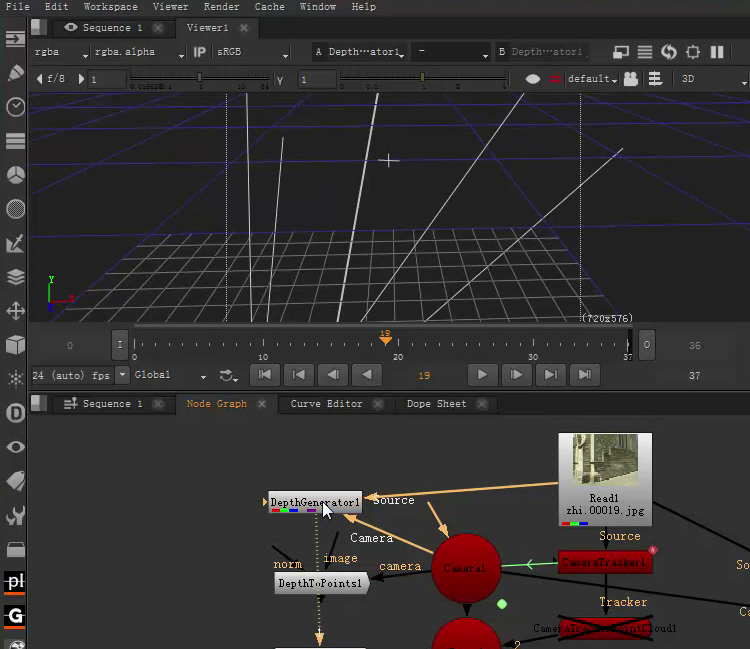Open the Particles nodes toolbar icon
The width and height of the screenshot is (750, 649).
pyautogui.click(x=15, y=379)
